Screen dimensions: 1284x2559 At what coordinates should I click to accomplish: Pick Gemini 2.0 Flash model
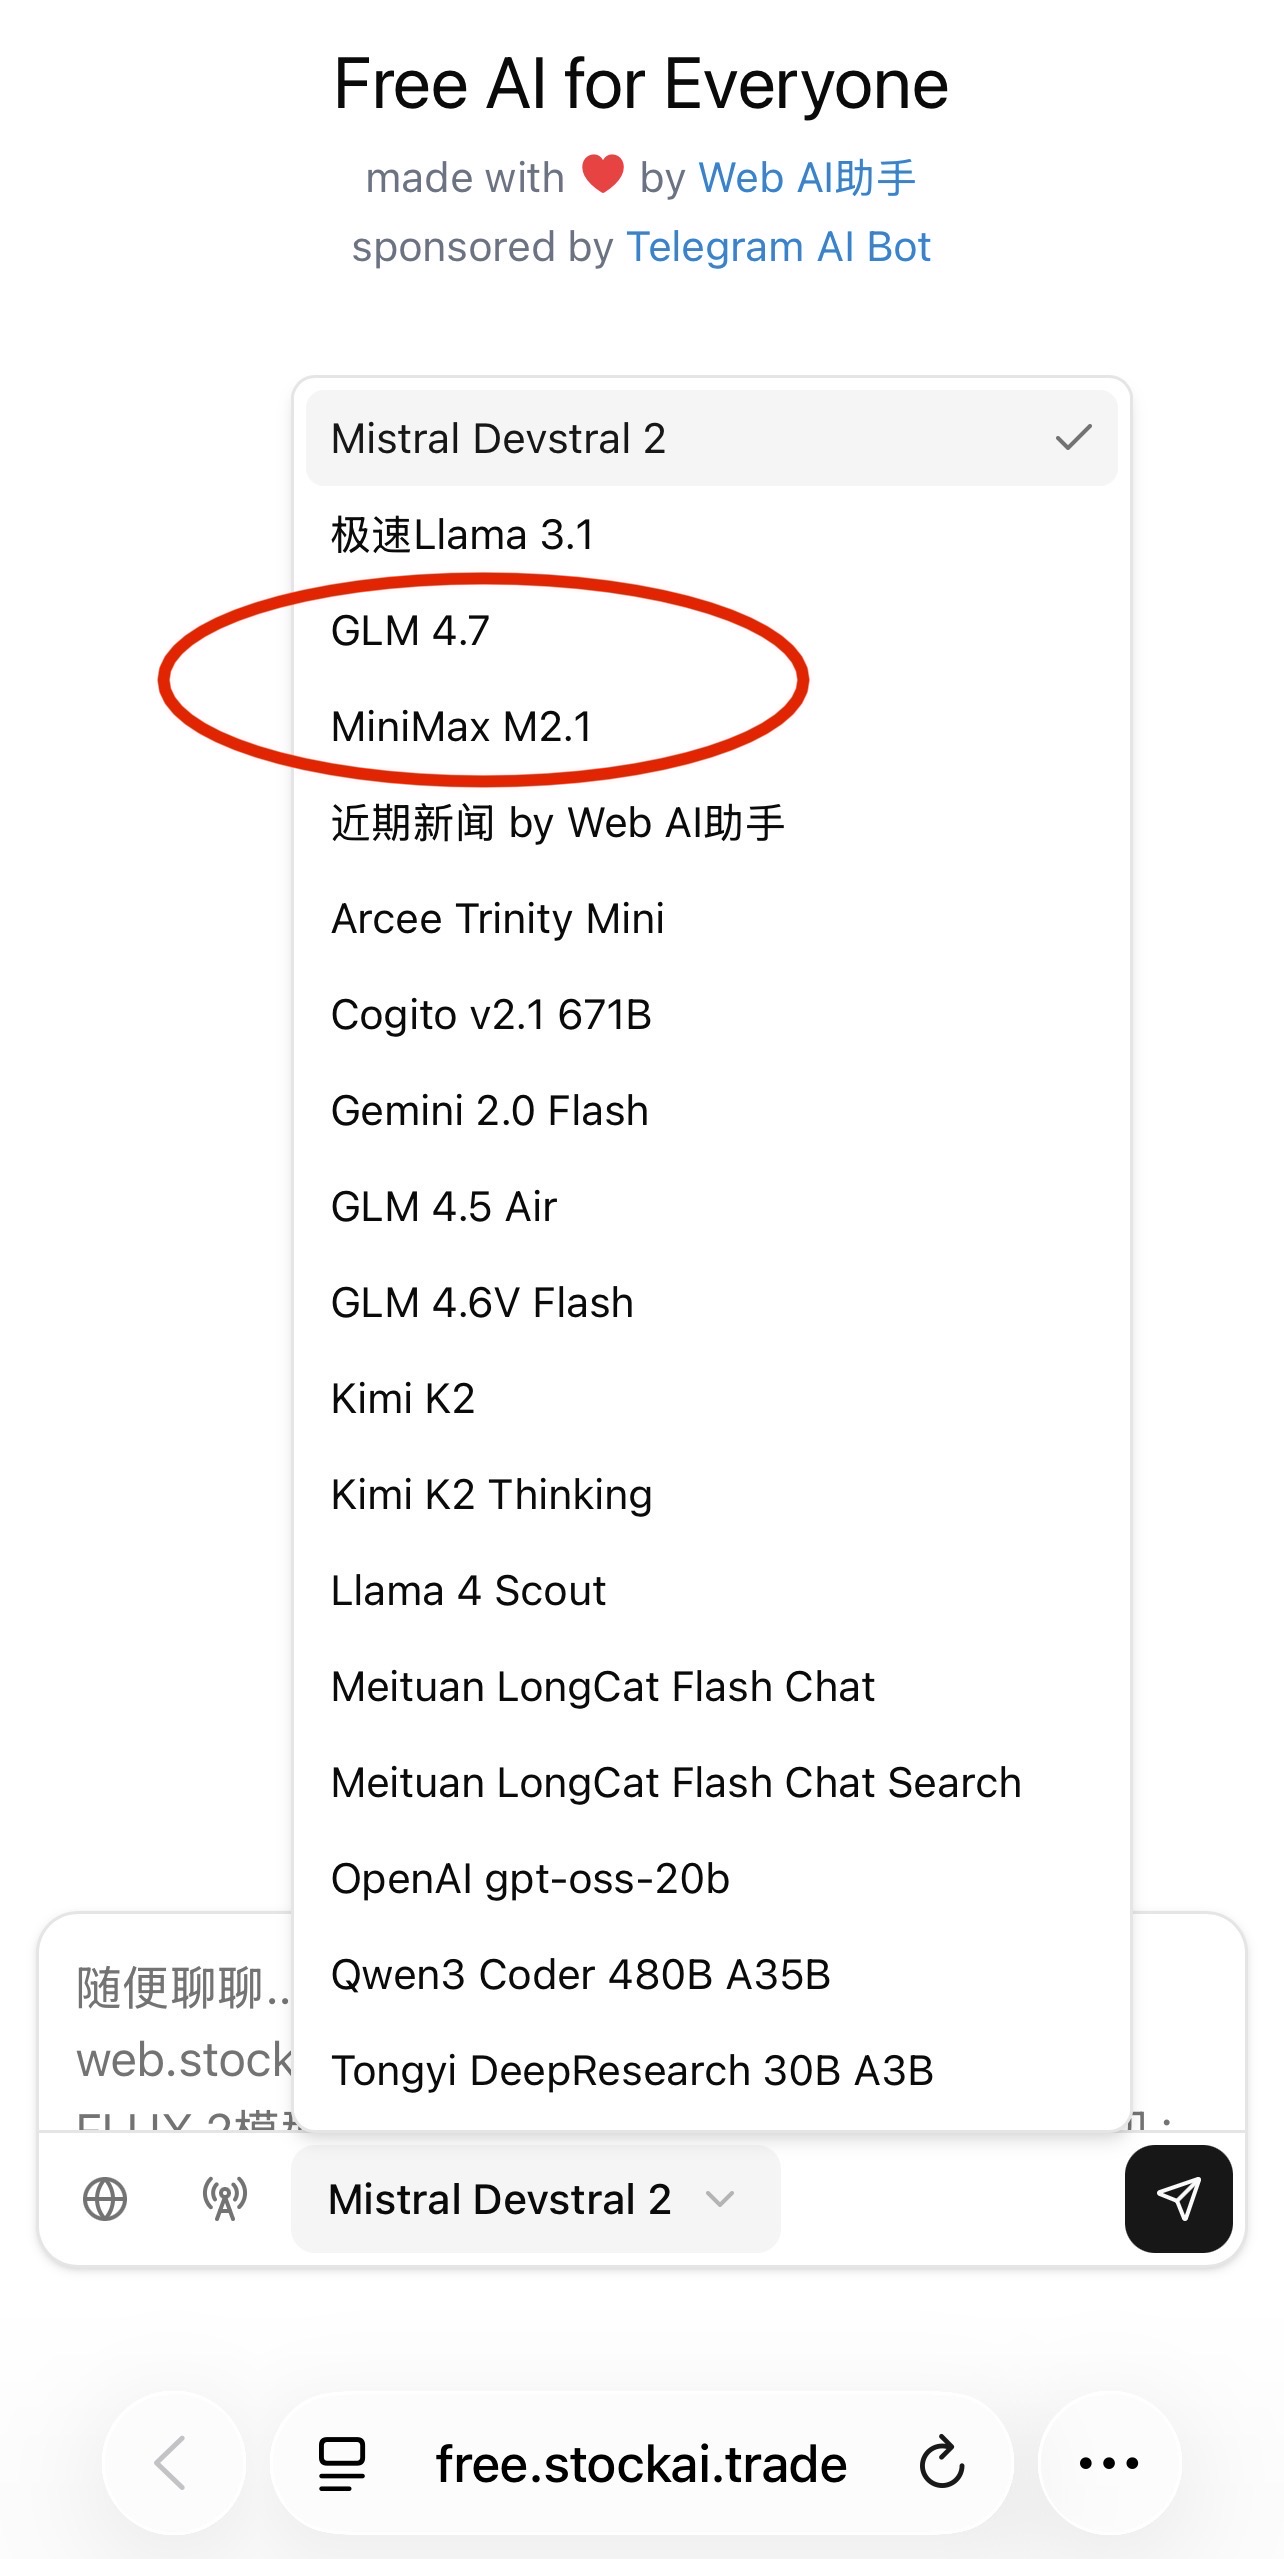(490, 1111)
